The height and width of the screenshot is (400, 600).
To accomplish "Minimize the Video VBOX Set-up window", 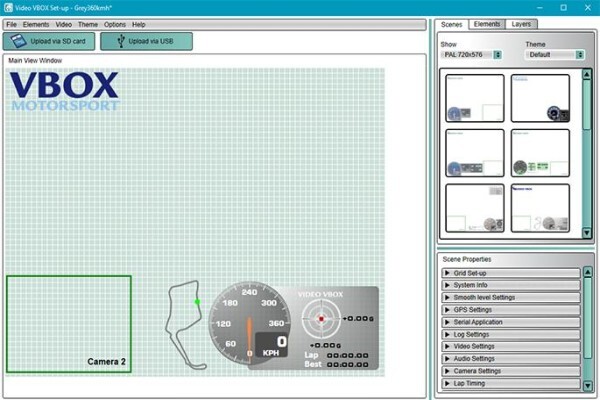I will pos(540,8).
